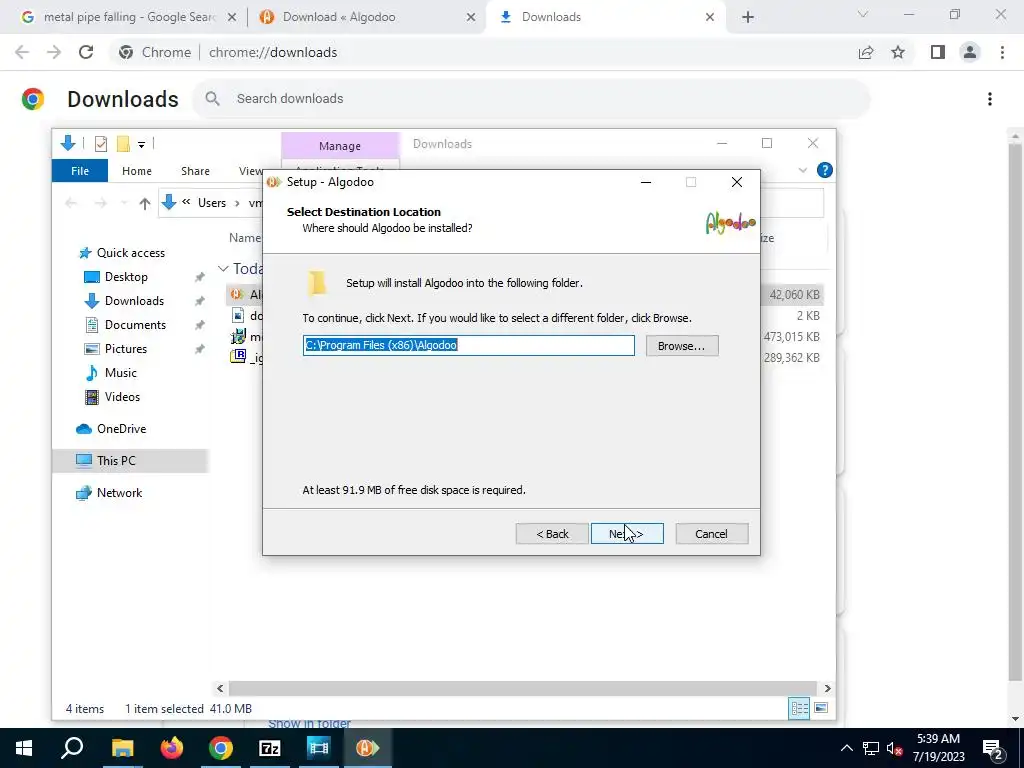
Task: Click the Chrome back arrow
Action: click(22, 52)
